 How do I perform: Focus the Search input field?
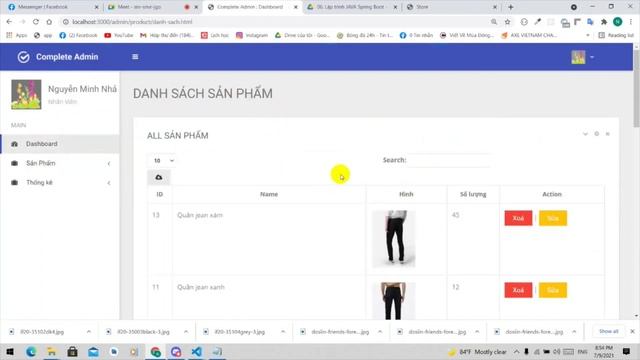[449, 160]
